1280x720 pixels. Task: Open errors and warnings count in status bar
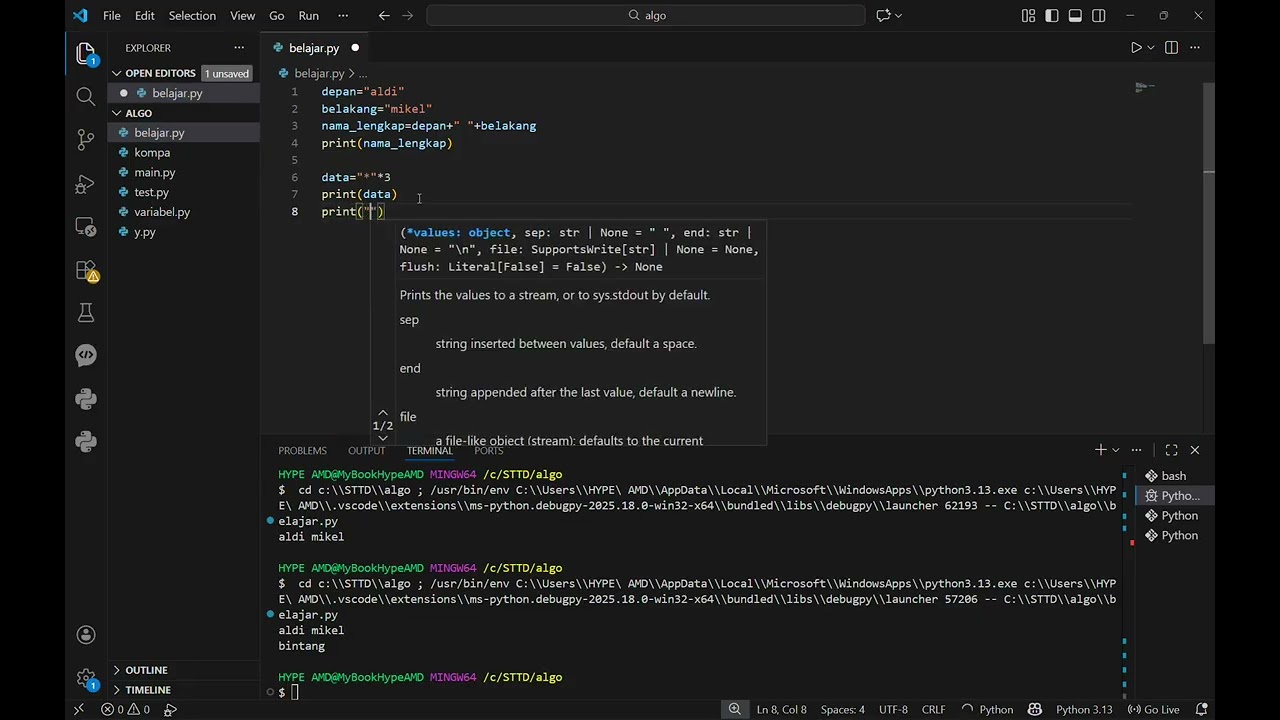(x=125, y=710)
